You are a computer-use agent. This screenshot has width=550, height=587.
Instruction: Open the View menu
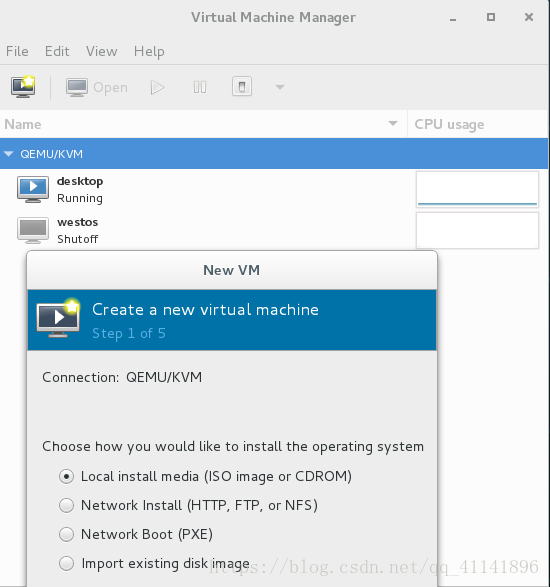pyautogui.click(x=101, y=51)
